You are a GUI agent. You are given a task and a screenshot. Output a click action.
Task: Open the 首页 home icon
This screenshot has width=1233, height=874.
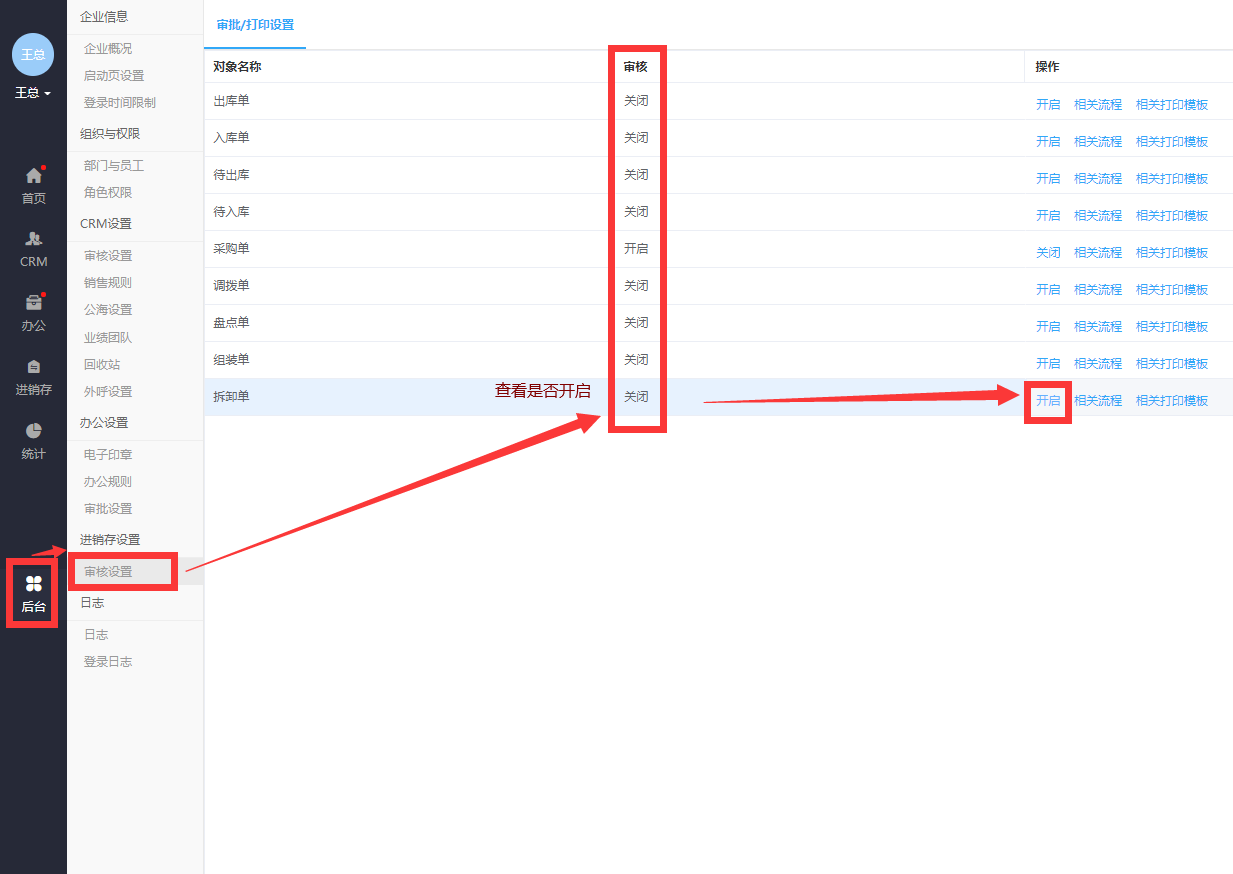[34, 176]
